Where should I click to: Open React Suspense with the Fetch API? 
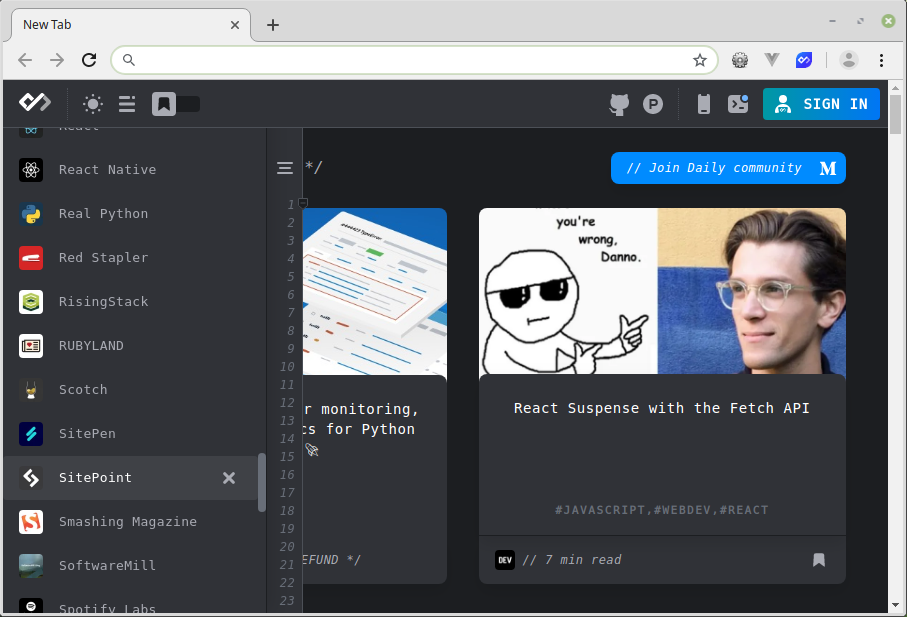point(661,408)
